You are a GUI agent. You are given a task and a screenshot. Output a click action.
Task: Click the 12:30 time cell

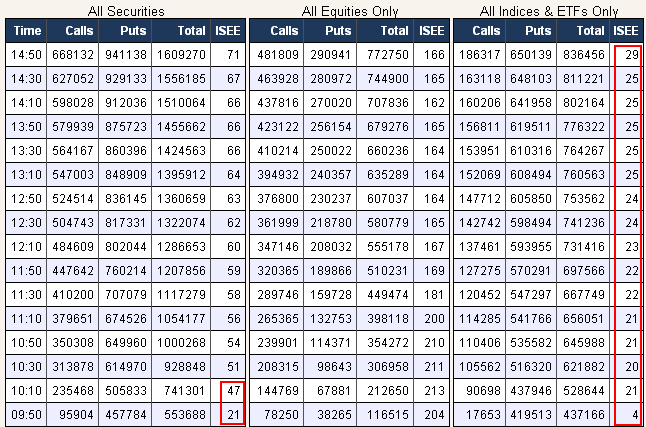pyautogui.click(x=26, y=223)
